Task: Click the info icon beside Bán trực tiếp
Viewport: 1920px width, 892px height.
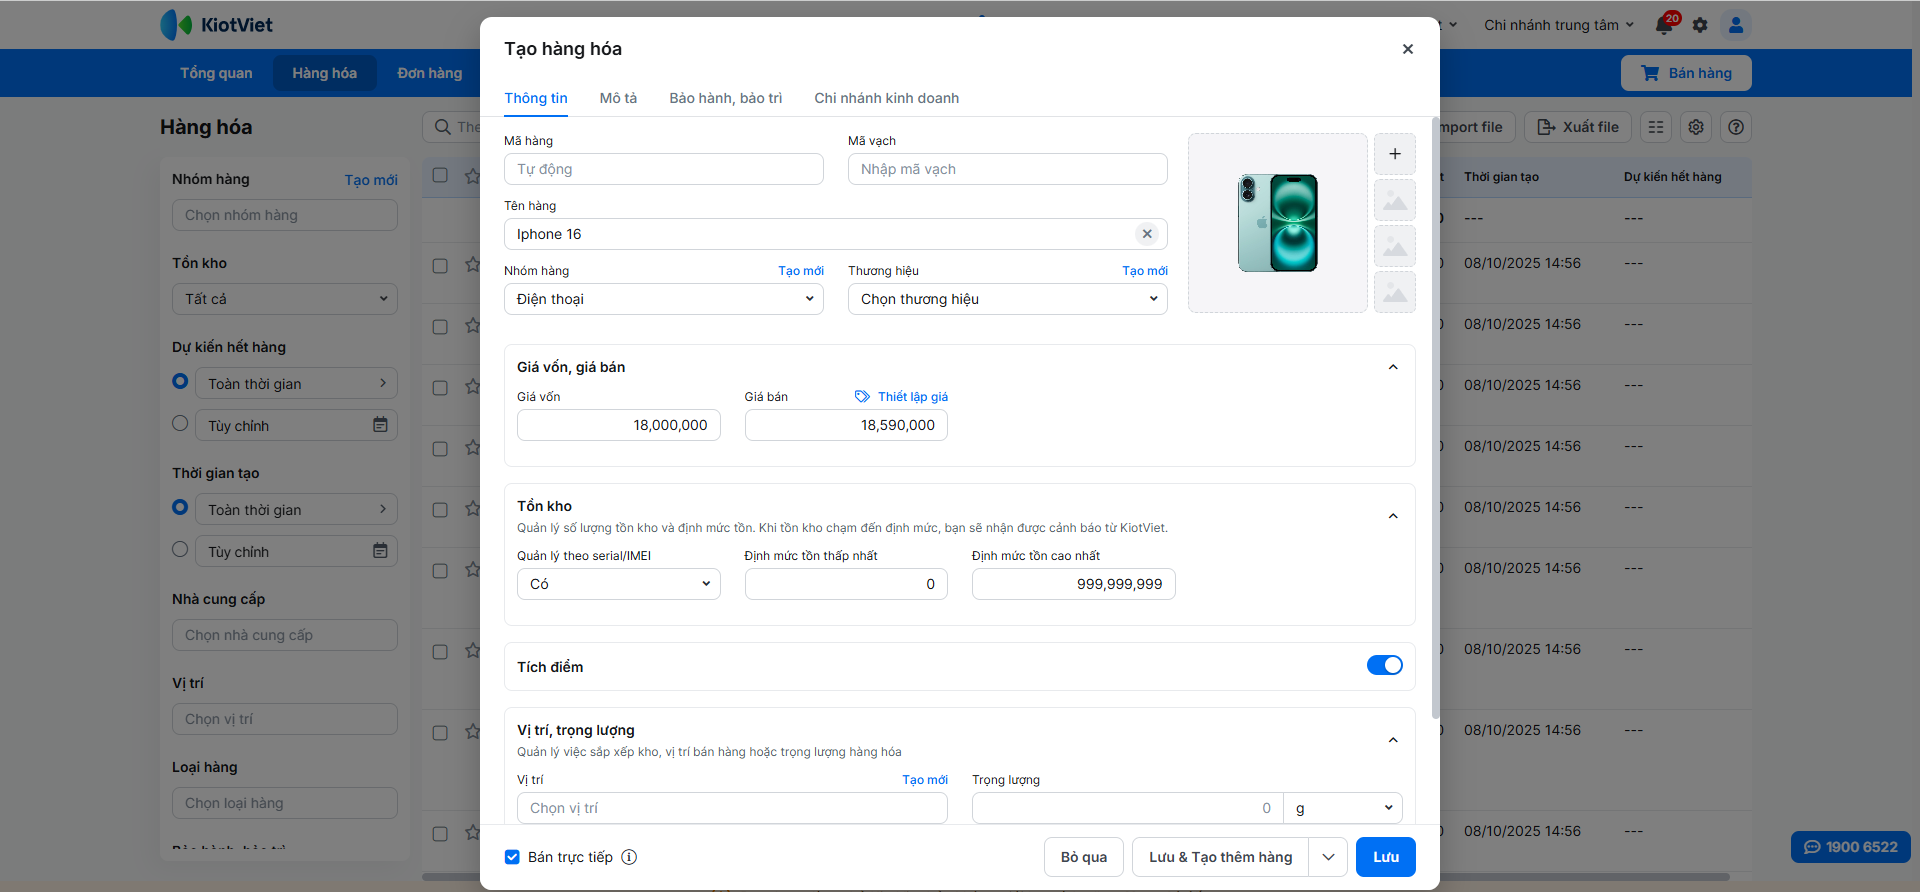Action: pos(629,857)
